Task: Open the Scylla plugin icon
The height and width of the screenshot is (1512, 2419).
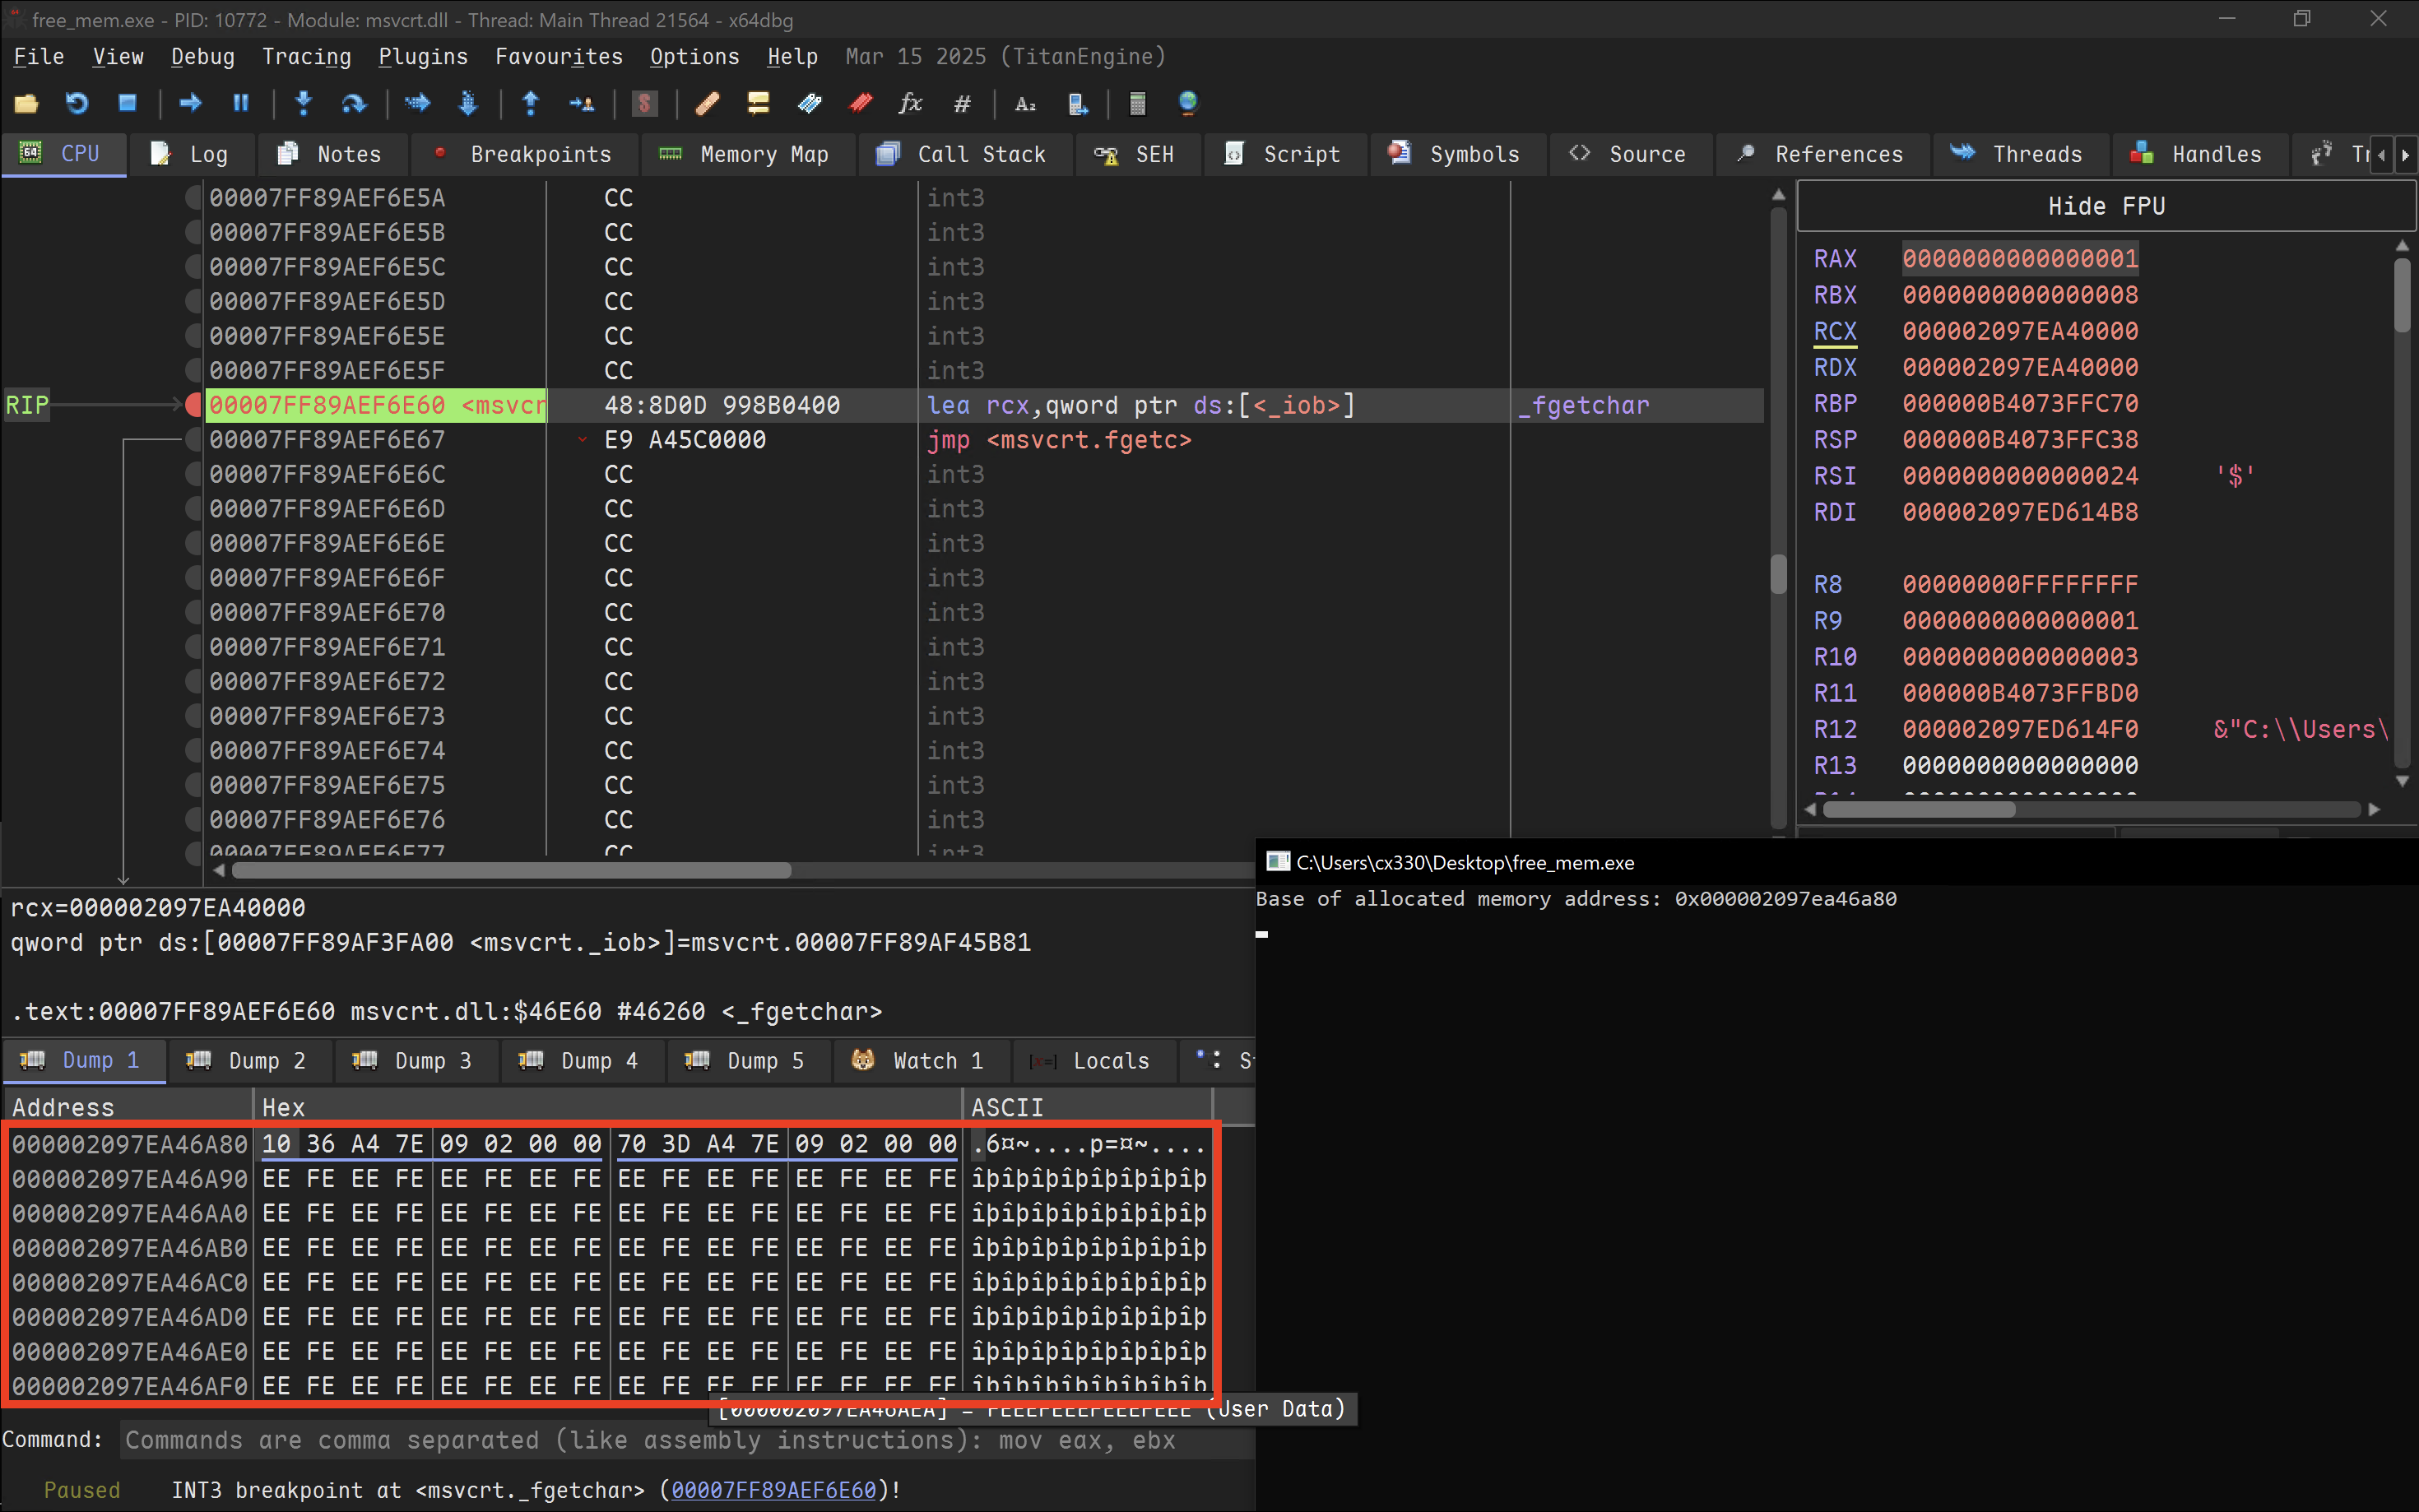Action: (645, 103)
